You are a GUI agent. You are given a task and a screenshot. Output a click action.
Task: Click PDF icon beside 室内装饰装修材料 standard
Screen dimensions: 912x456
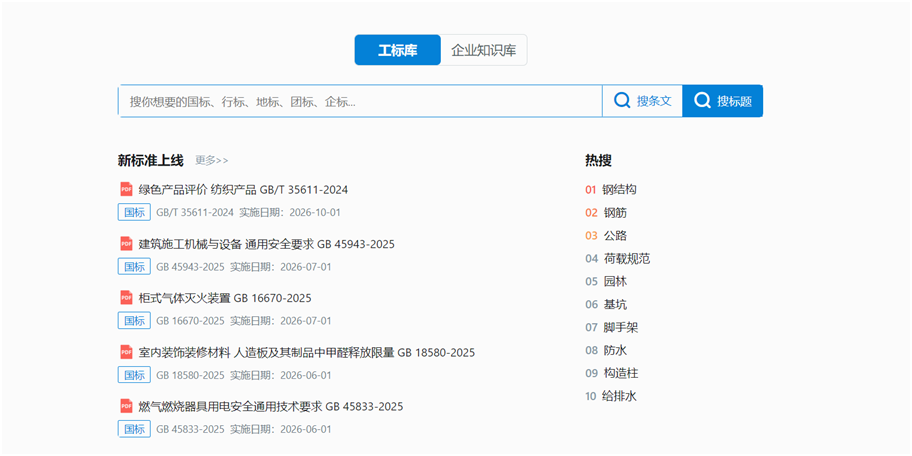[x=126, y=352]
